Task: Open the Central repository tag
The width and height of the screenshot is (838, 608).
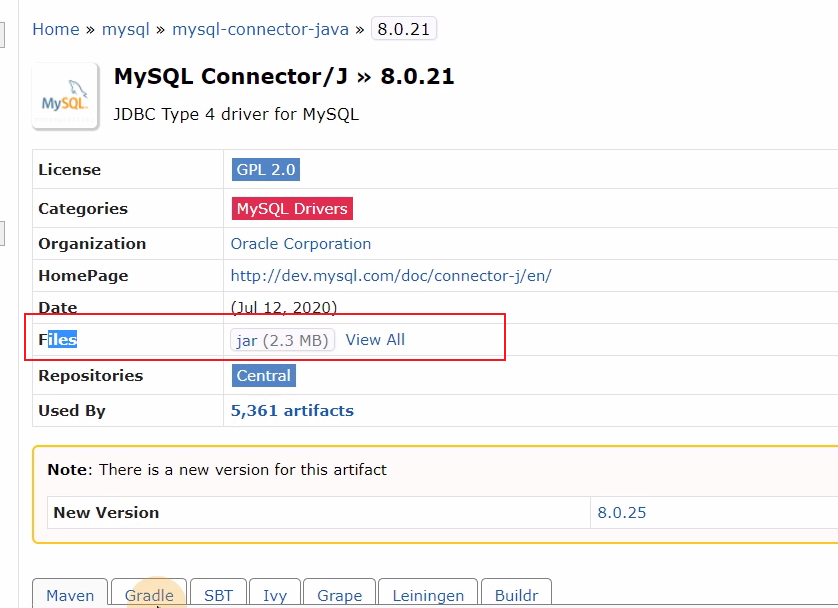Action: (x=263, y=376)
